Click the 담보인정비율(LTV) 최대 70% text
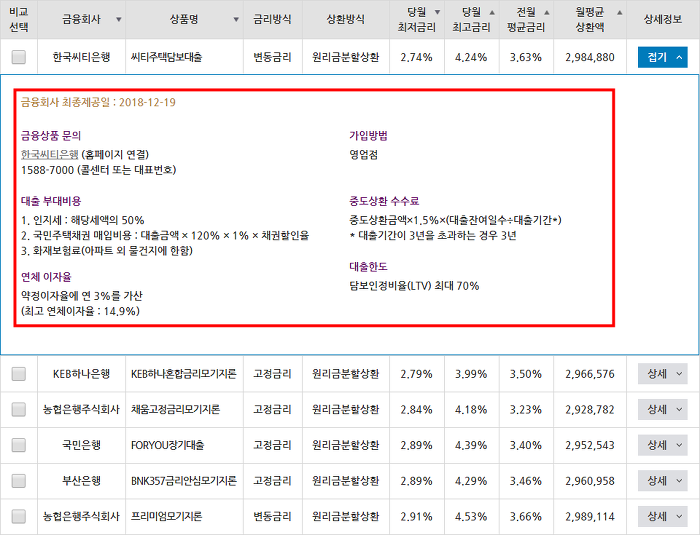Screen dimensions: 700x535 (x=414, y=286)
